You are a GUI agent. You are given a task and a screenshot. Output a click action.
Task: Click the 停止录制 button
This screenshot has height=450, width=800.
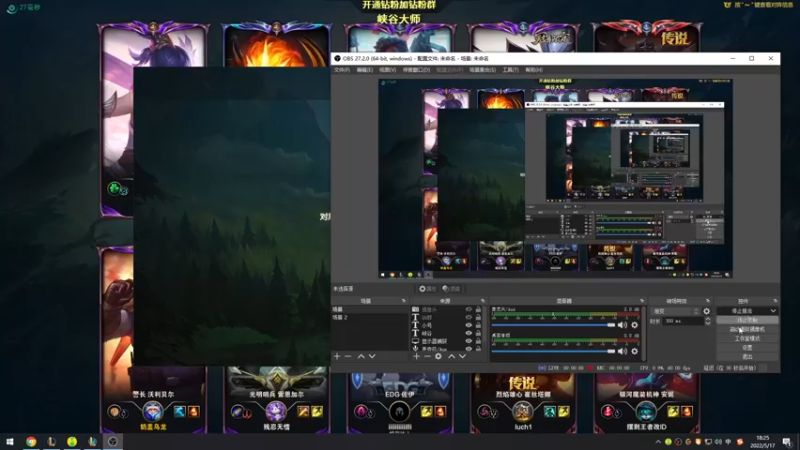747,320
